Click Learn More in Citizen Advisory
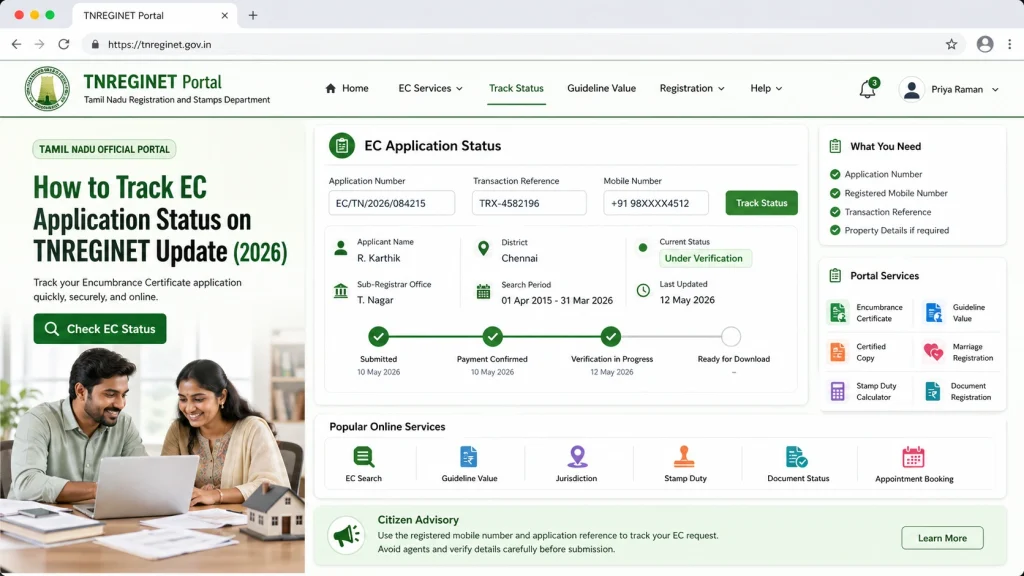The height and width of the screenshot is (576, 1024). point(942,538)
